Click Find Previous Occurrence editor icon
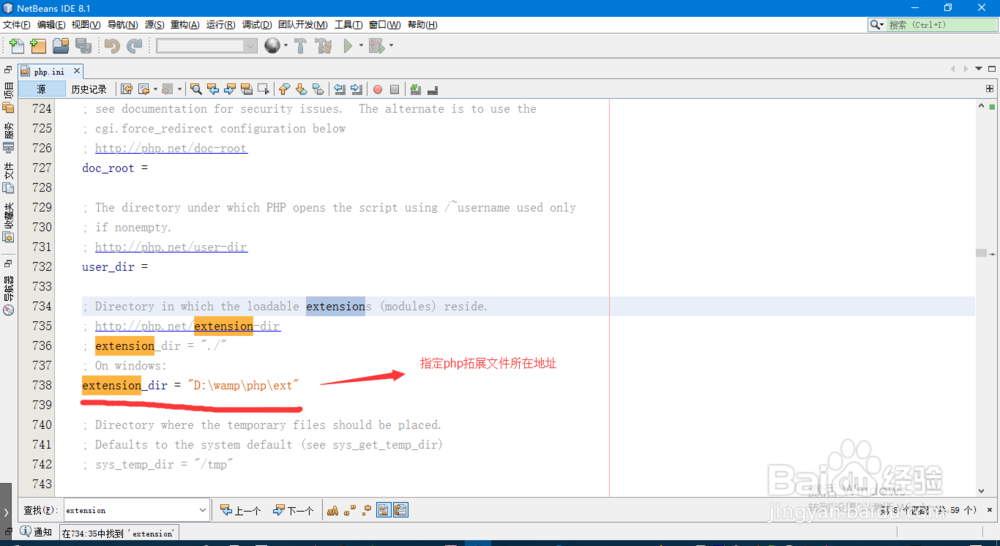 (213, 89)
